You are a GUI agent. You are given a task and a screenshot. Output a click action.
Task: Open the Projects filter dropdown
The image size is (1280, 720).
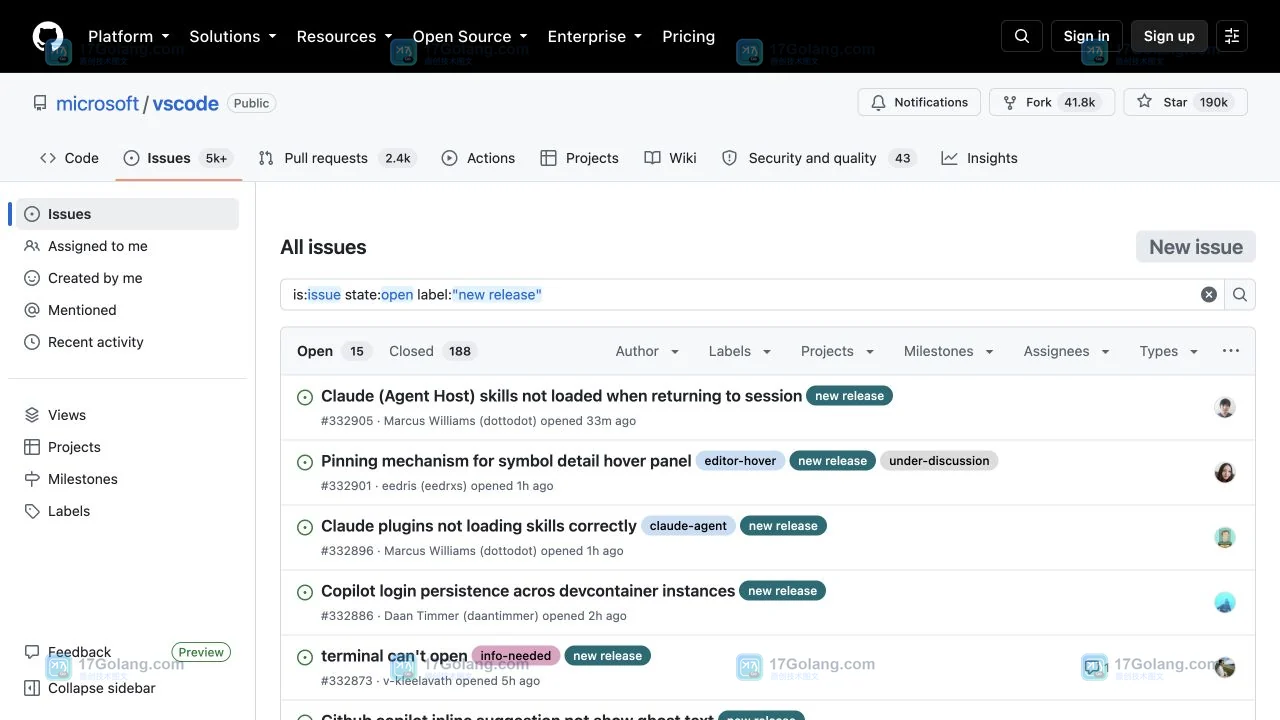(x=838, y=351)
